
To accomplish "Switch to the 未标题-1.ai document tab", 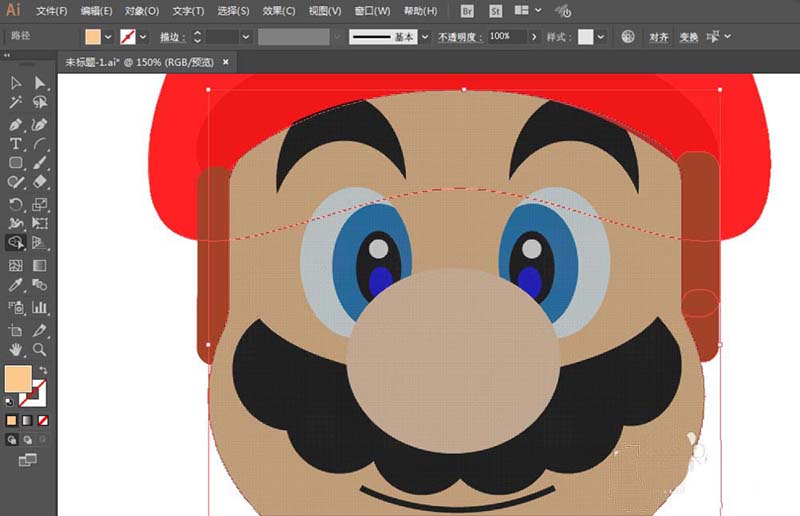I will [x=139, y=62].
